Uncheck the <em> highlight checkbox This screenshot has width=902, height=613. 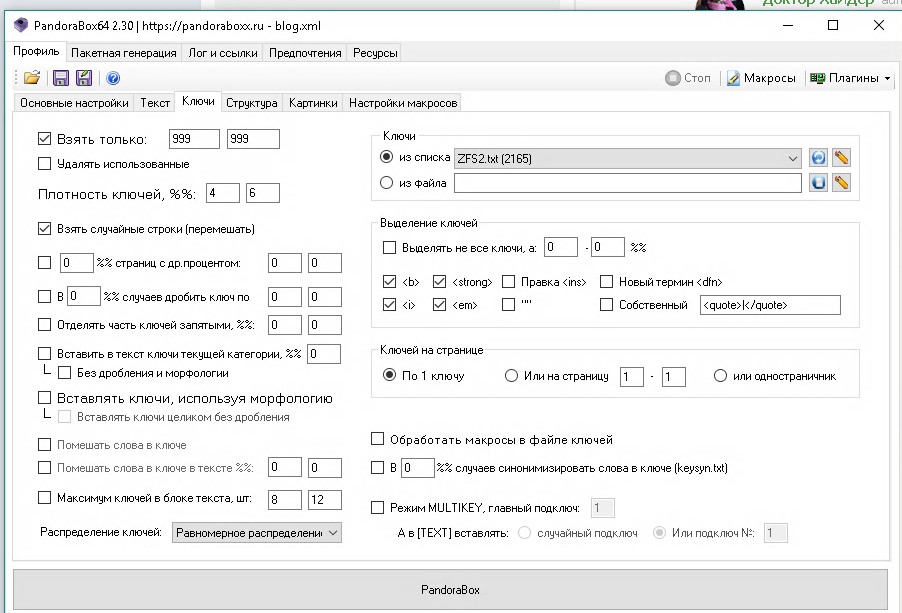[x=439, y=304]
